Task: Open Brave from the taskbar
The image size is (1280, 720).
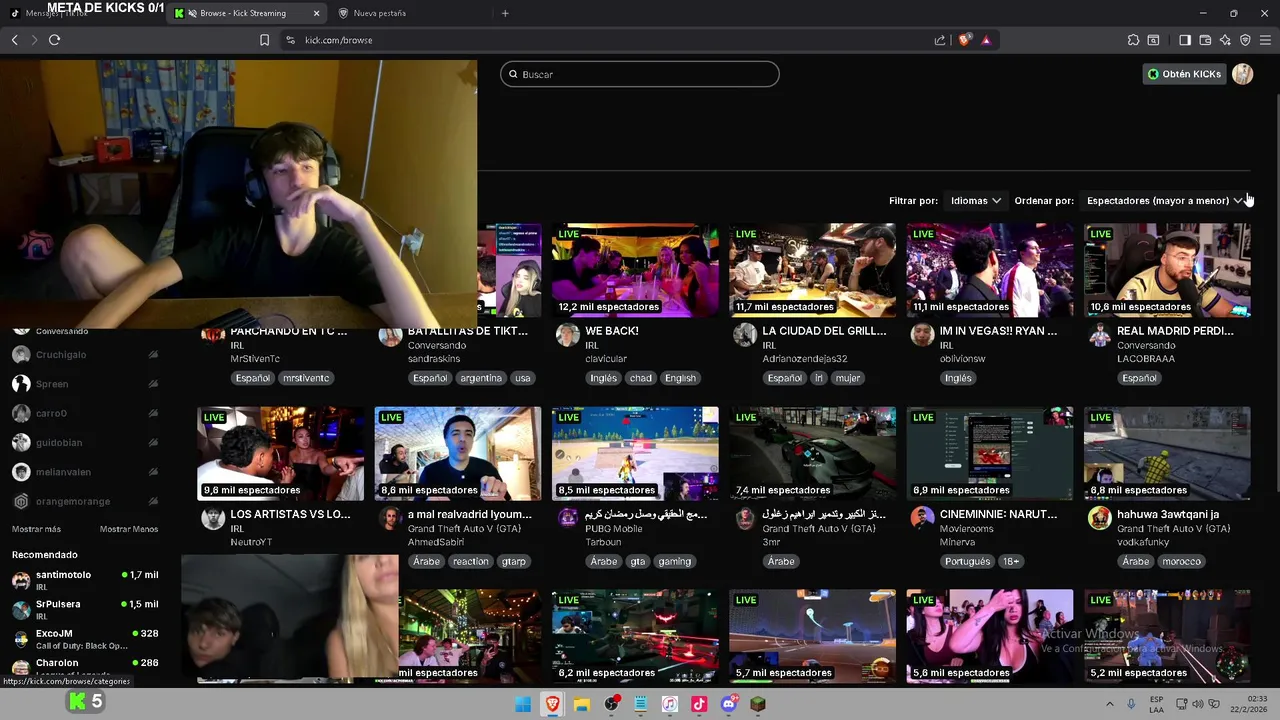Action: click(552, 704)
